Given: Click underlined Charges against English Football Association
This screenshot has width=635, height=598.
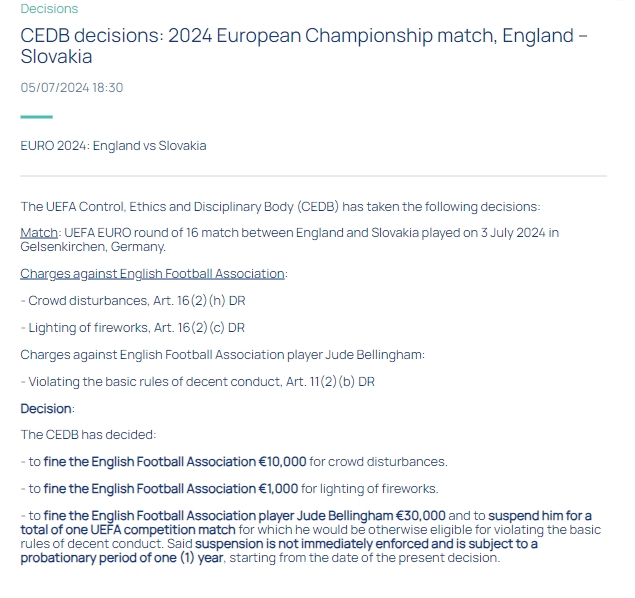Looking at the screenshot, I should (x=153, y=273).
